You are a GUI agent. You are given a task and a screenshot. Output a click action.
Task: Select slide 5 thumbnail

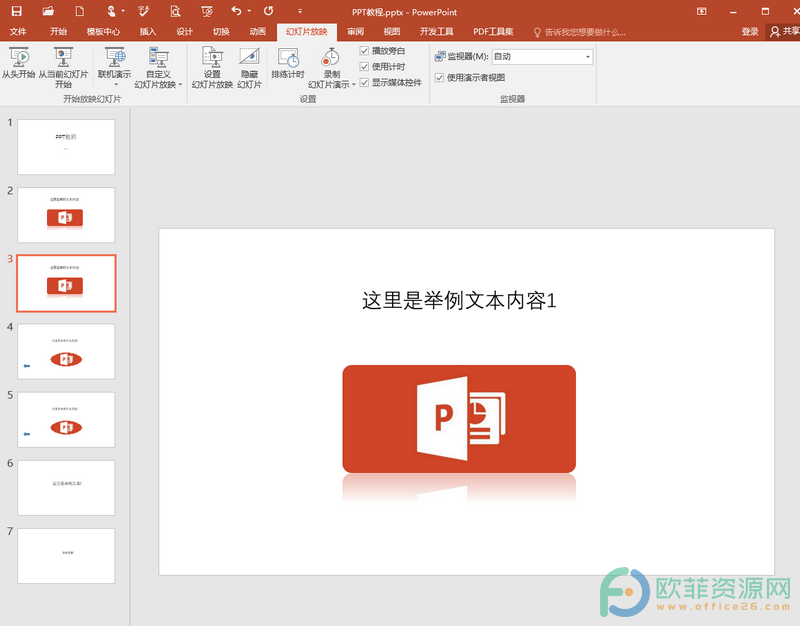[66, 419]
